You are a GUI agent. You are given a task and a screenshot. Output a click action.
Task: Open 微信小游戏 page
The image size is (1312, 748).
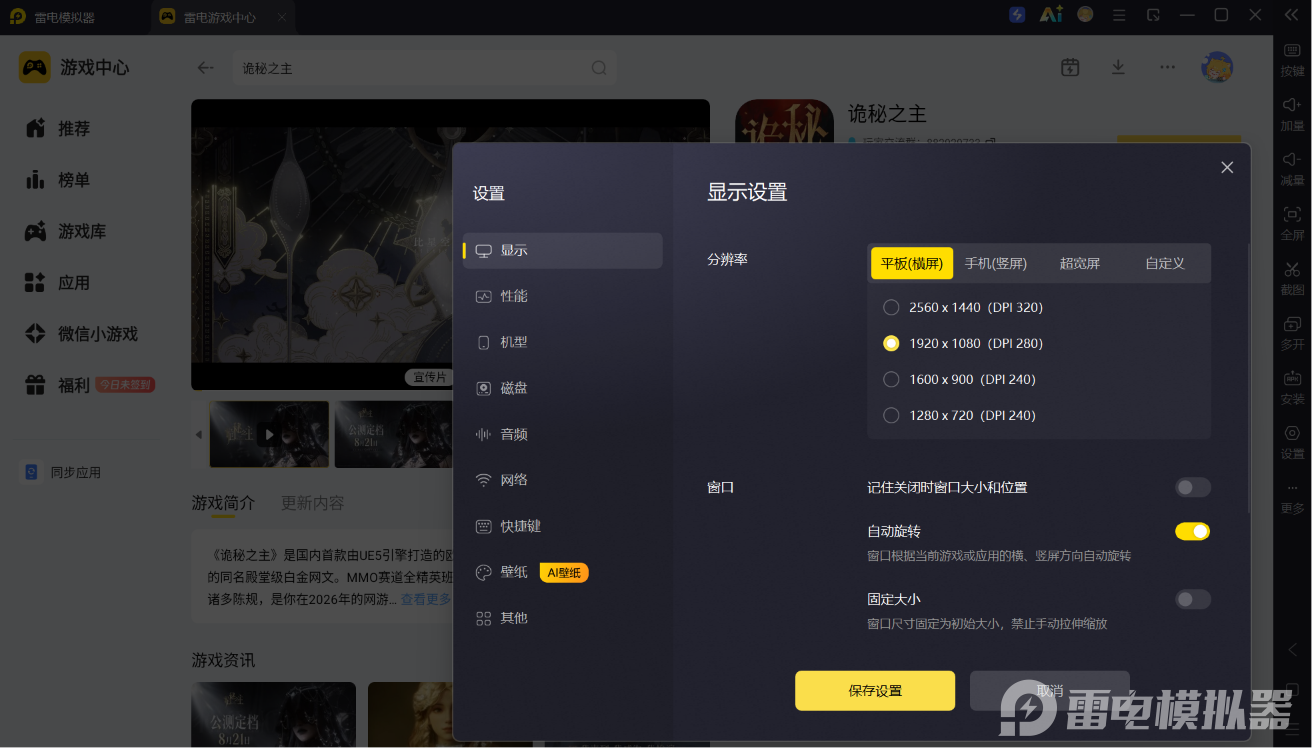click(x=82, y=334)
